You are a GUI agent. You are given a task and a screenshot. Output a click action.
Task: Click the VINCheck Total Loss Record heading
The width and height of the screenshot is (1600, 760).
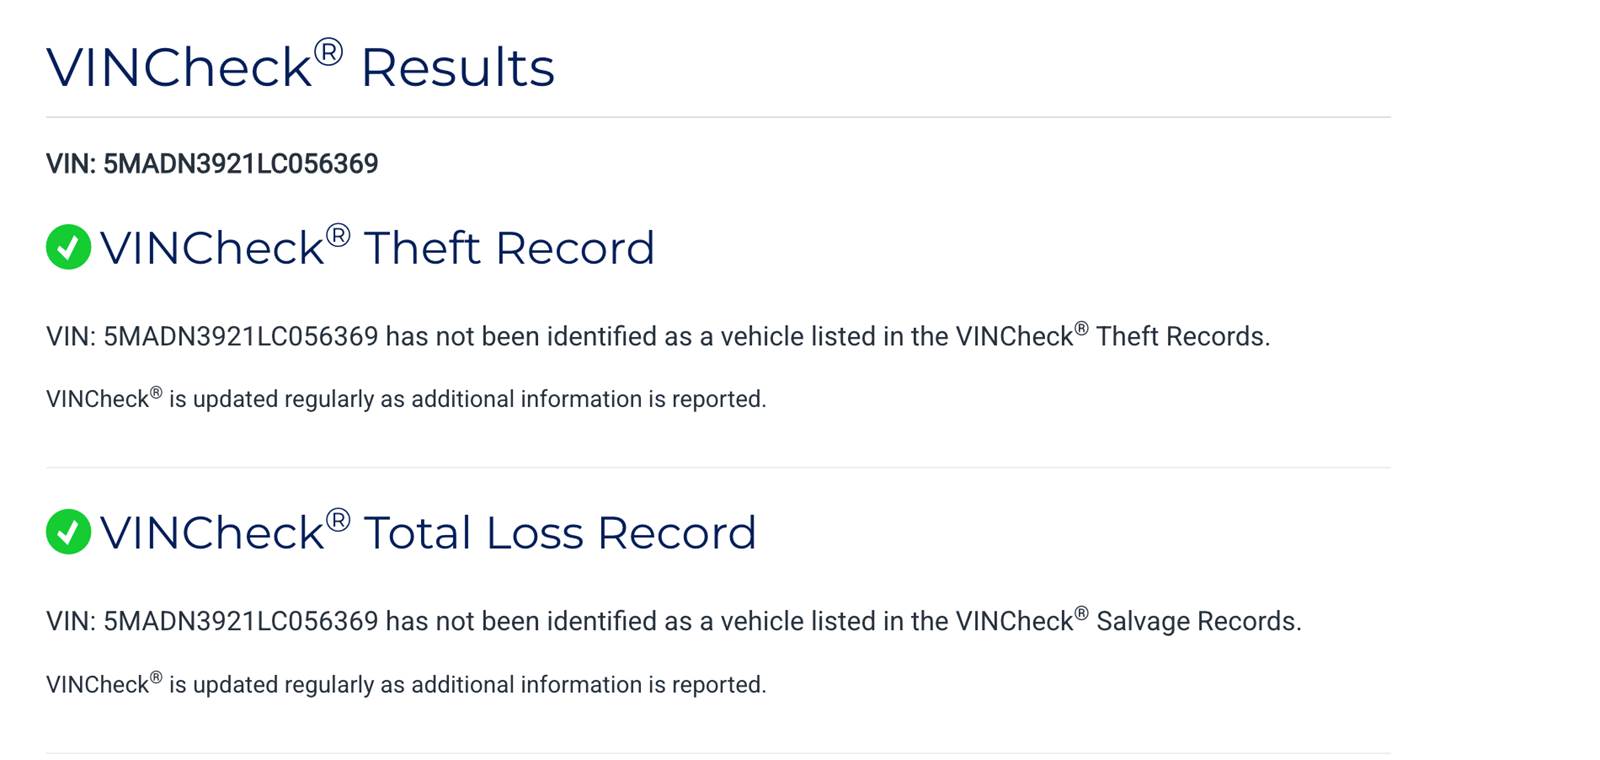428,532
